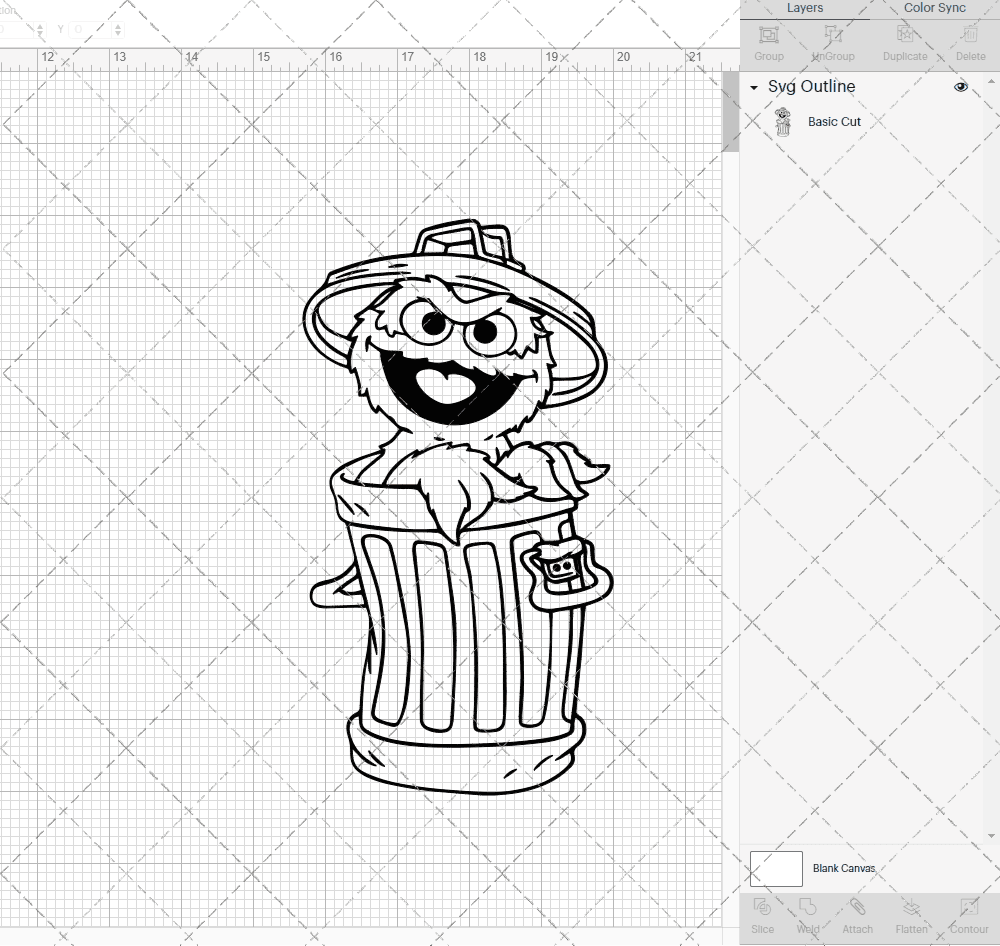This screenshot has height=946, width=1000.
Task: Switch to the Layers tab
Action: pos(804,8)
